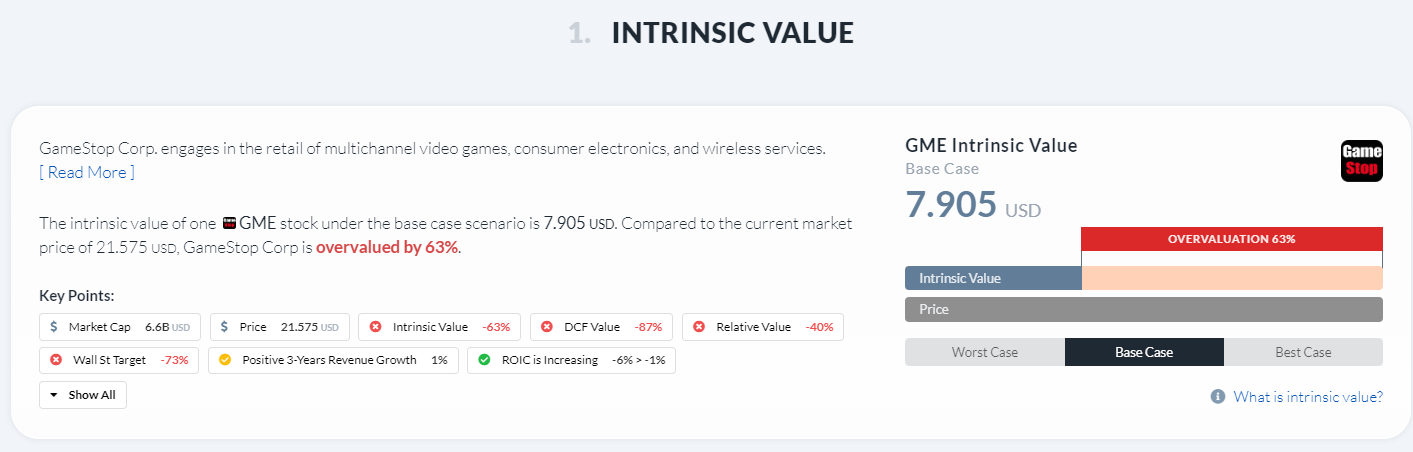Select the Base Case scenario tab

pos(1144,352)
